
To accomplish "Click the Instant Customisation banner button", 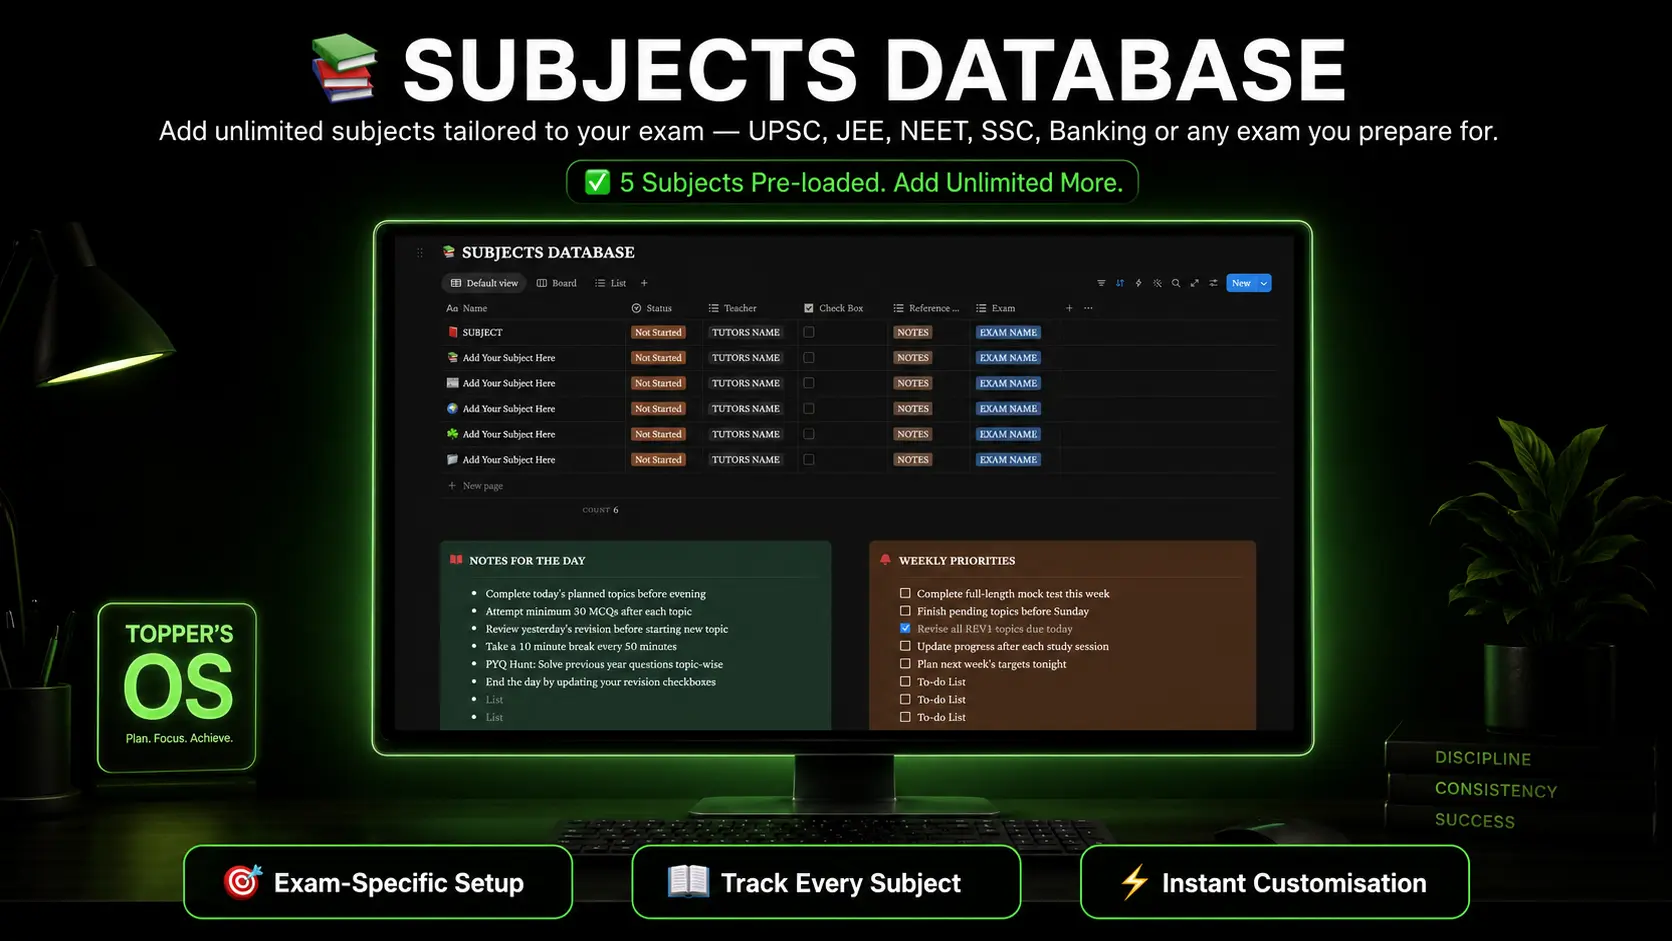I will (1274, 882).
